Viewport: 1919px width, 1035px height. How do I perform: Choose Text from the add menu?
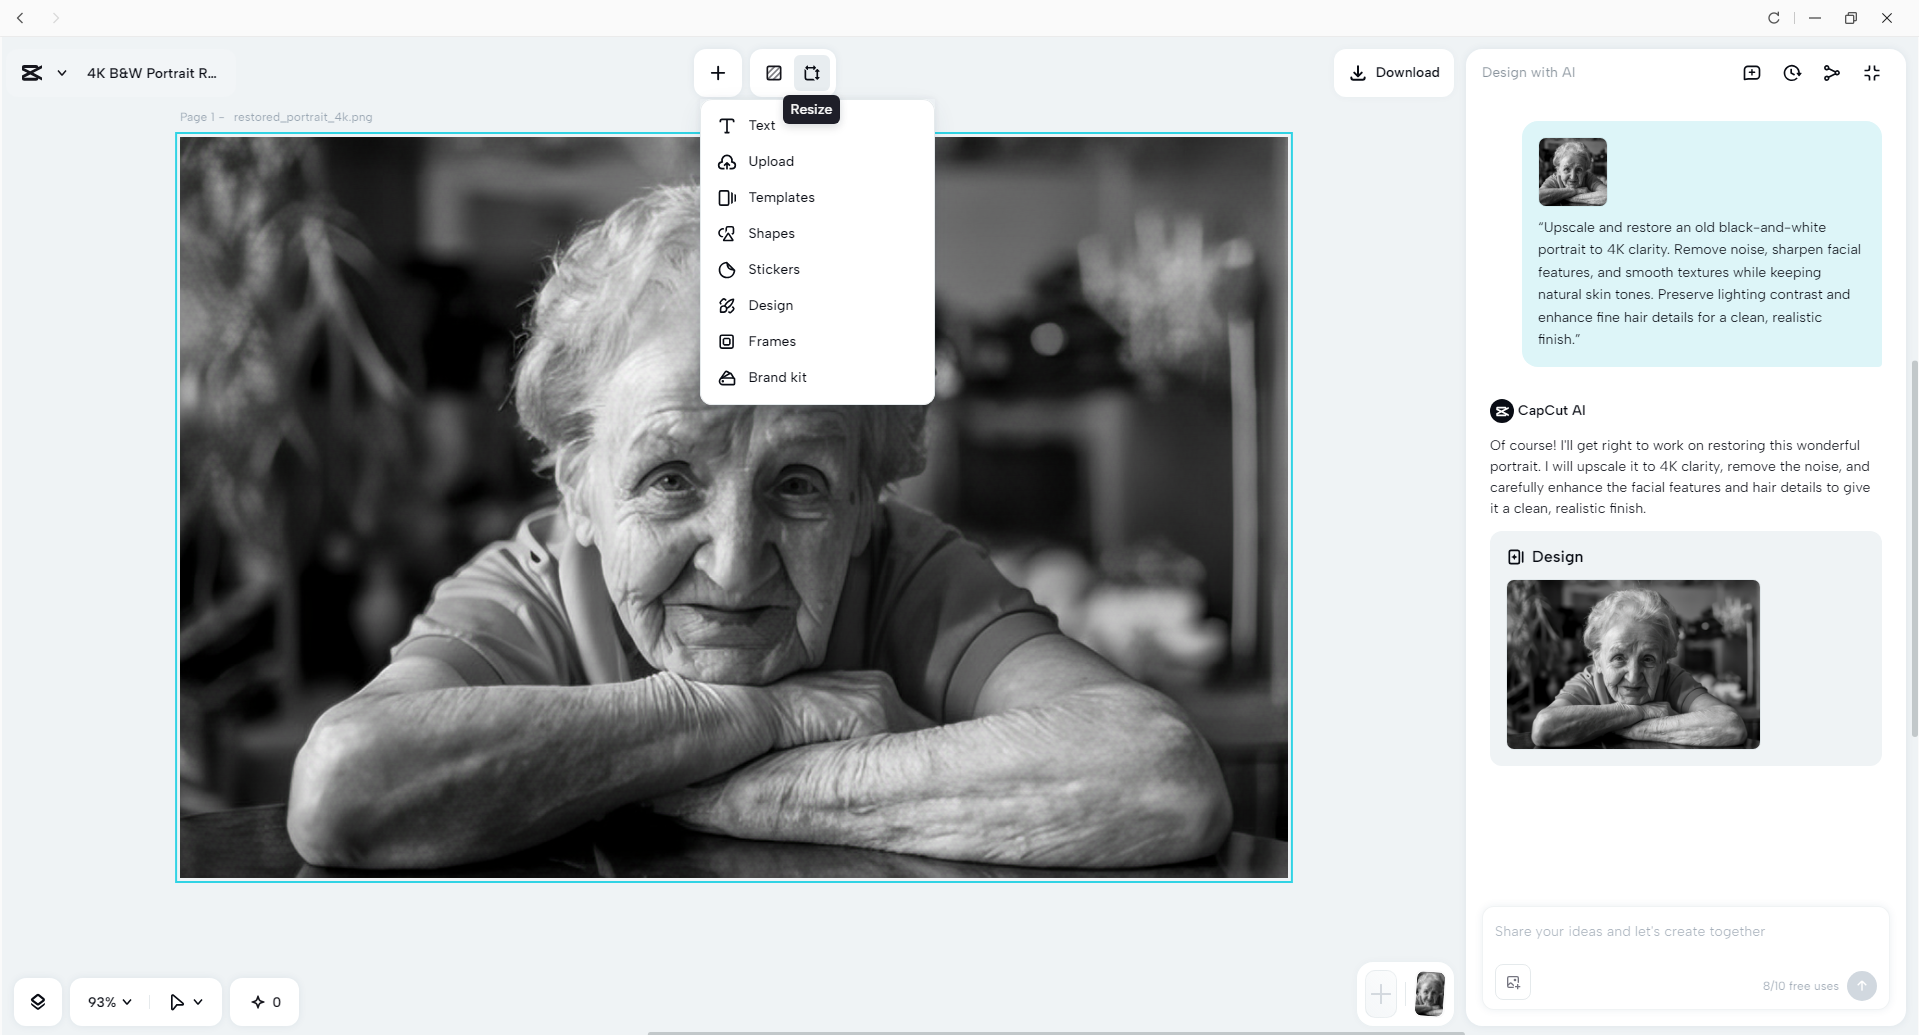(x=817, y=125)
